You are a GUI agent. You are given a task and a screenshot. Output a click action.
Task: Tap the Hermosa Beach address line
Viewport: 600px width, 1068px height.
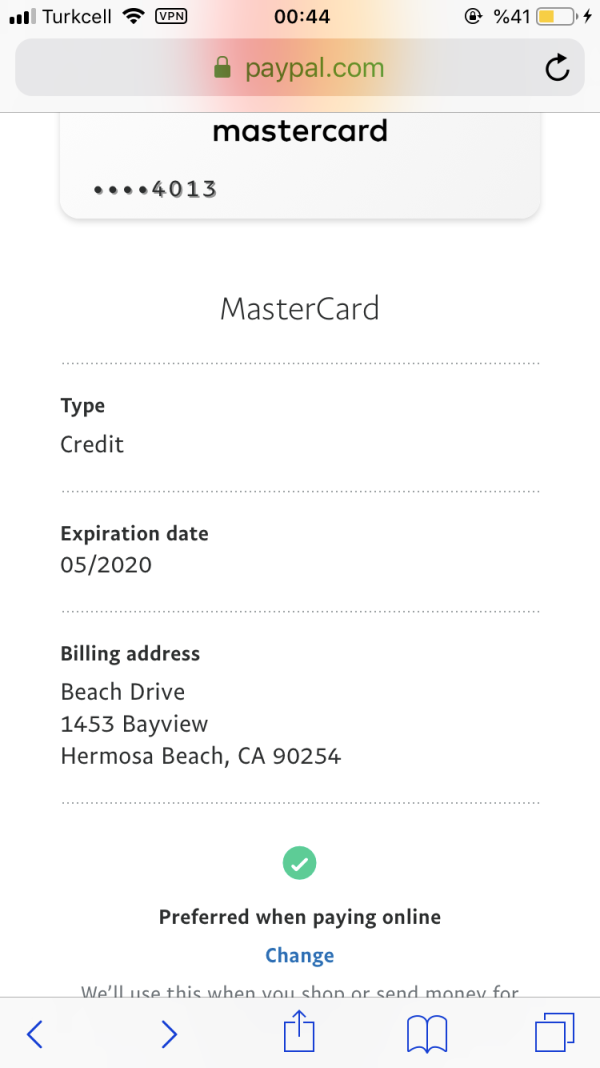[x=200, y=756]
